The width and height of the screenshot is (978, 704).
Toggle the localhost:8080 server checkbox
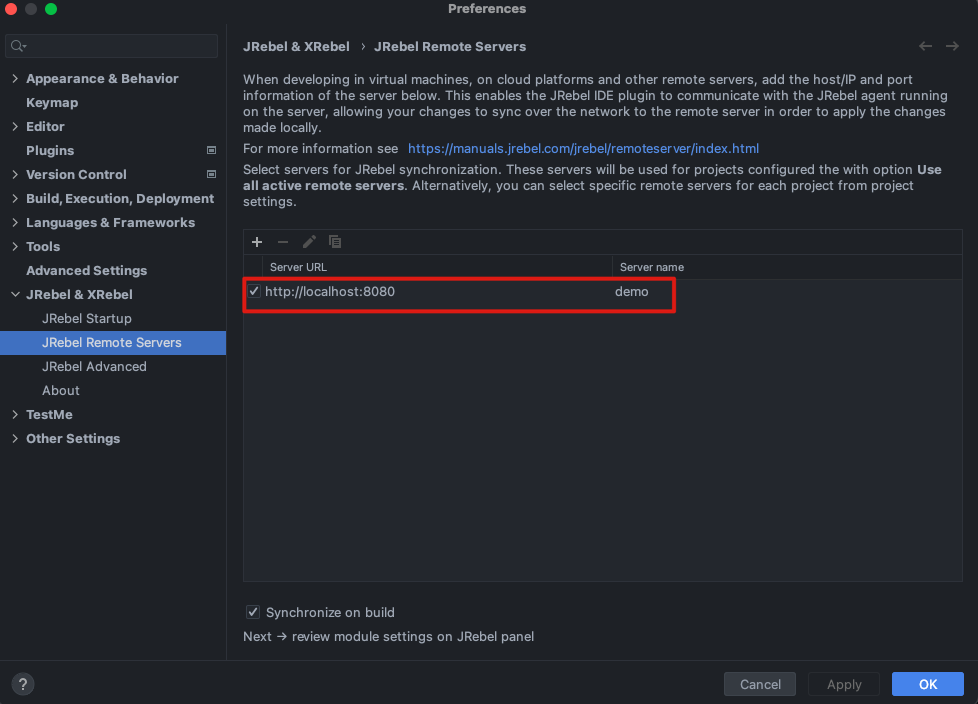254,291
